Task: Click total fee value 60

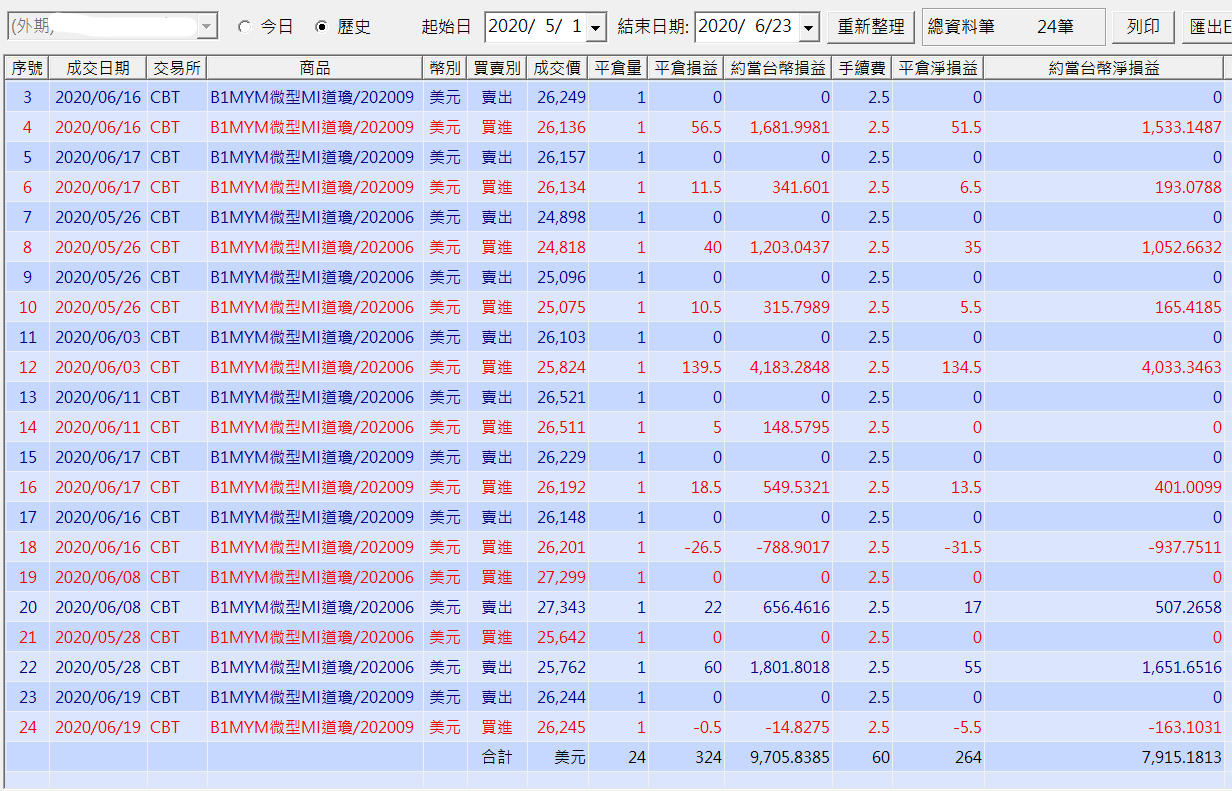Action: point(880,757)
